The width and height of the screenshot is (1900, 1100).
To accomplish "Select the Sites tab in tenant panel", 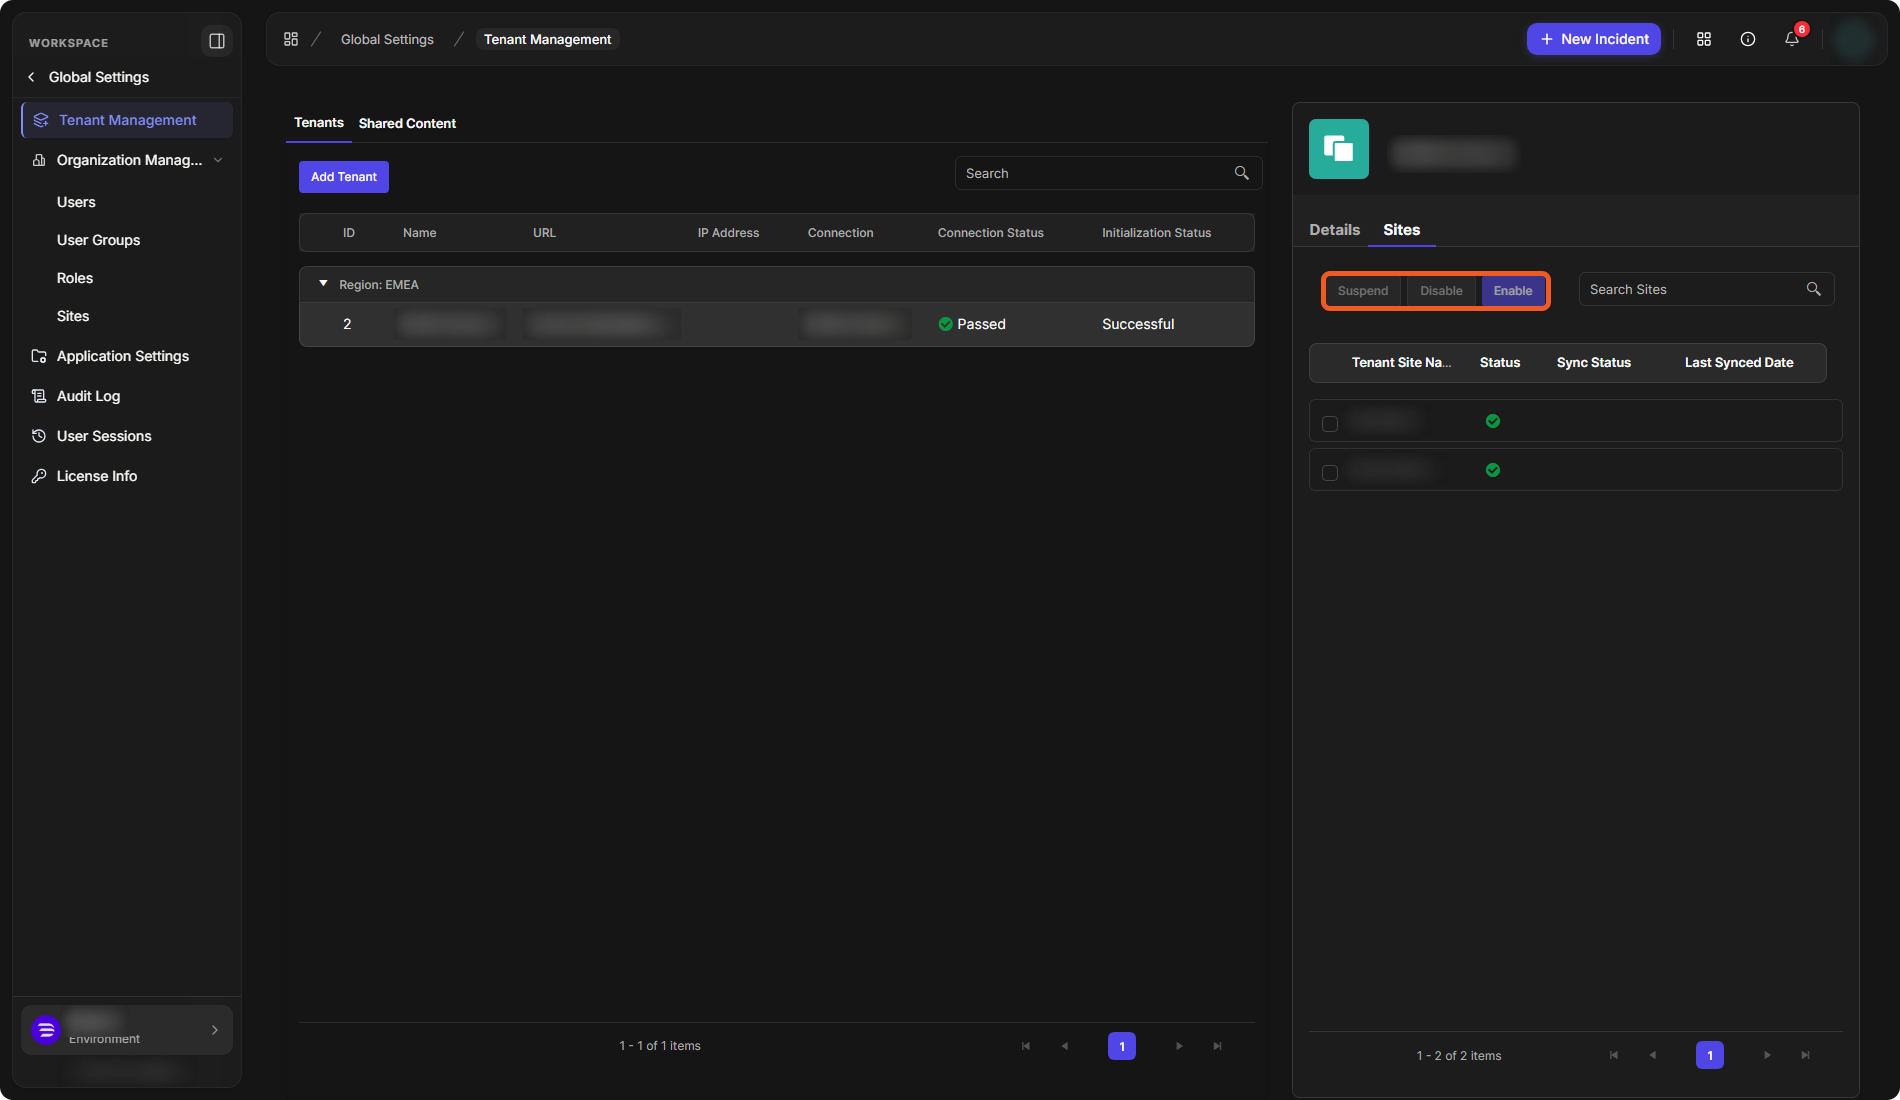I will (1402, 230).
